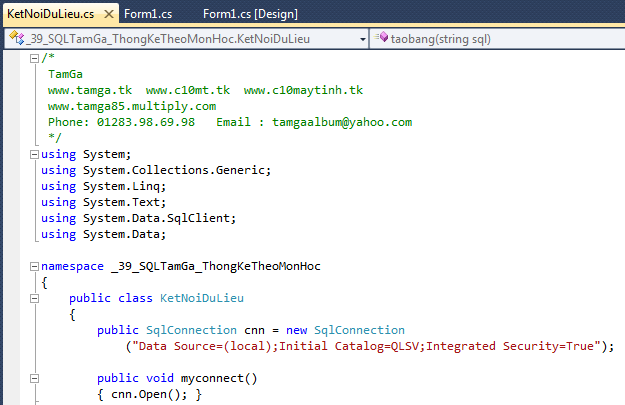Click System.Text in the code
The height and width of the screenshot is (405, 625).
pos(121,202)
